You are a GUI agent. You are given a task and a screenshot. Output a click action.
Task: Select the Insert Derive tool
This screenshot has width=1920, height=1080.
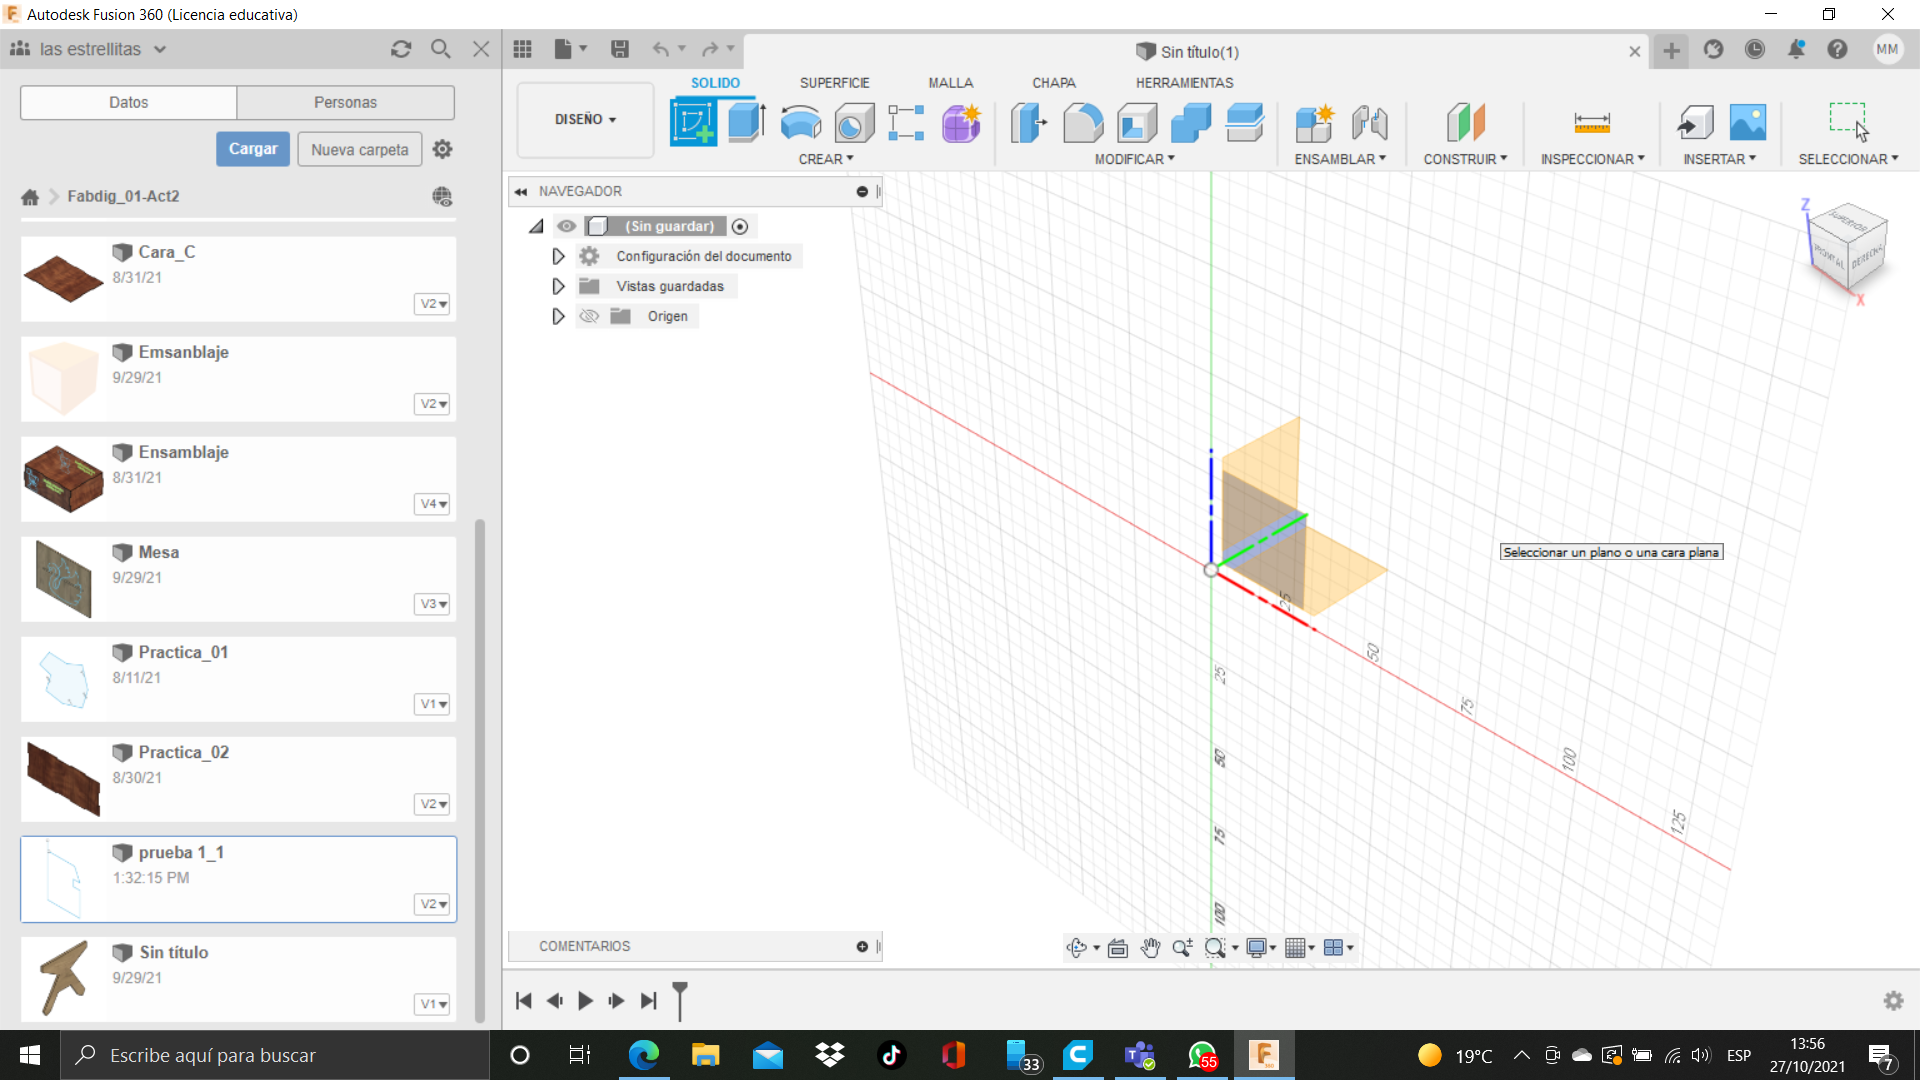(1695, 123)
